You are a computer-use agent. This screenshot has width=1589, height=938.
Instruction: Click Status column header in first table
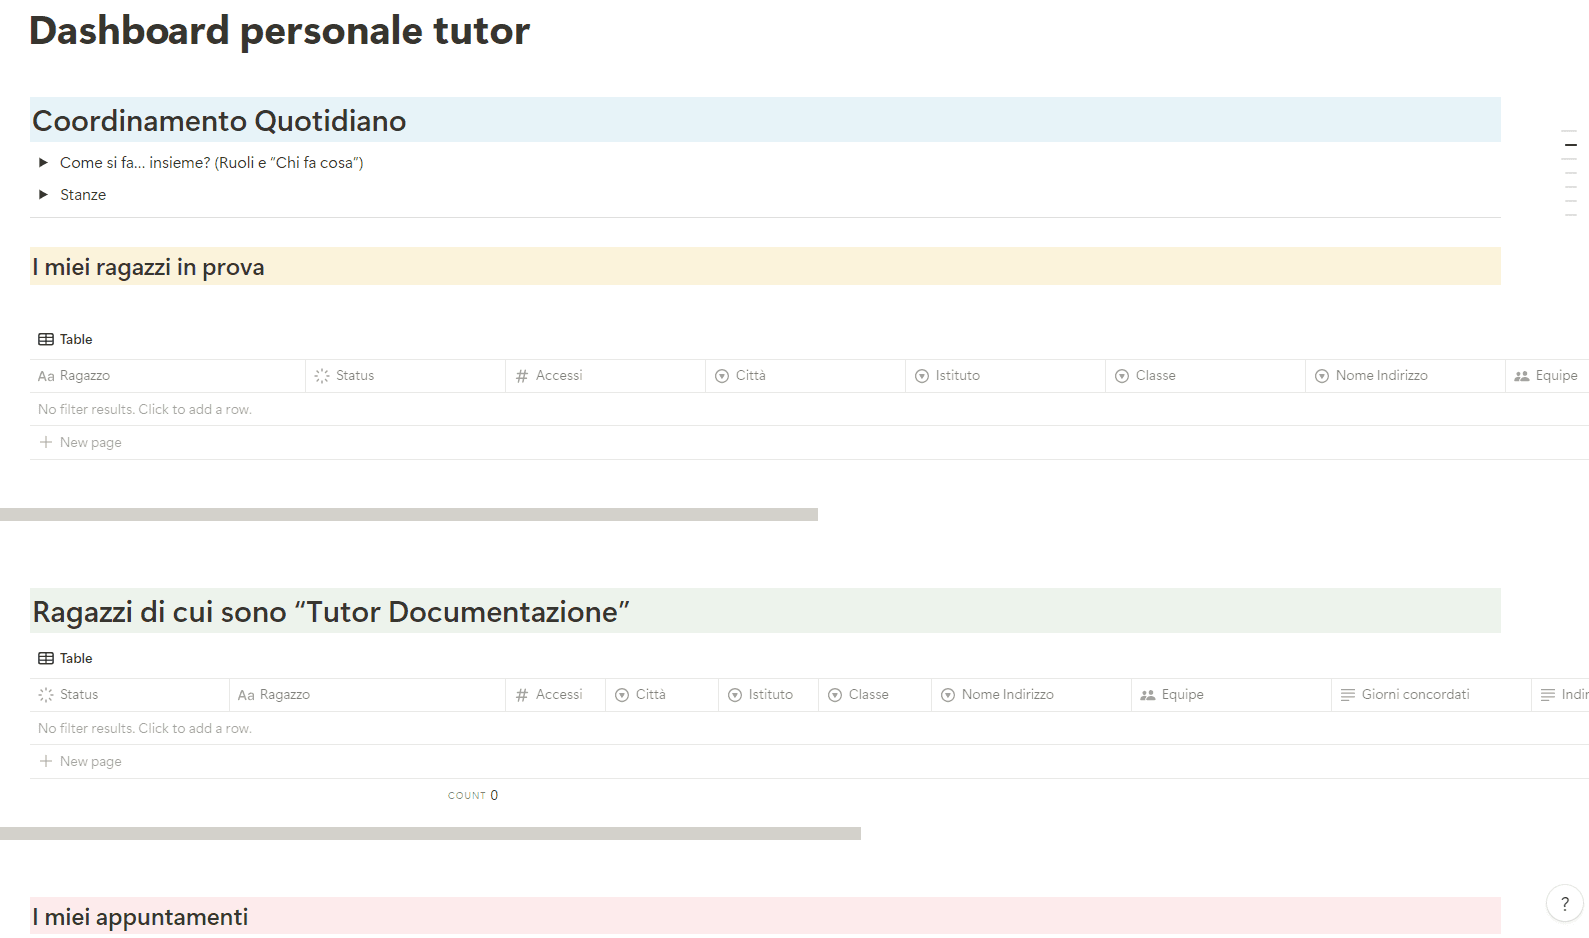click(405, 376)
